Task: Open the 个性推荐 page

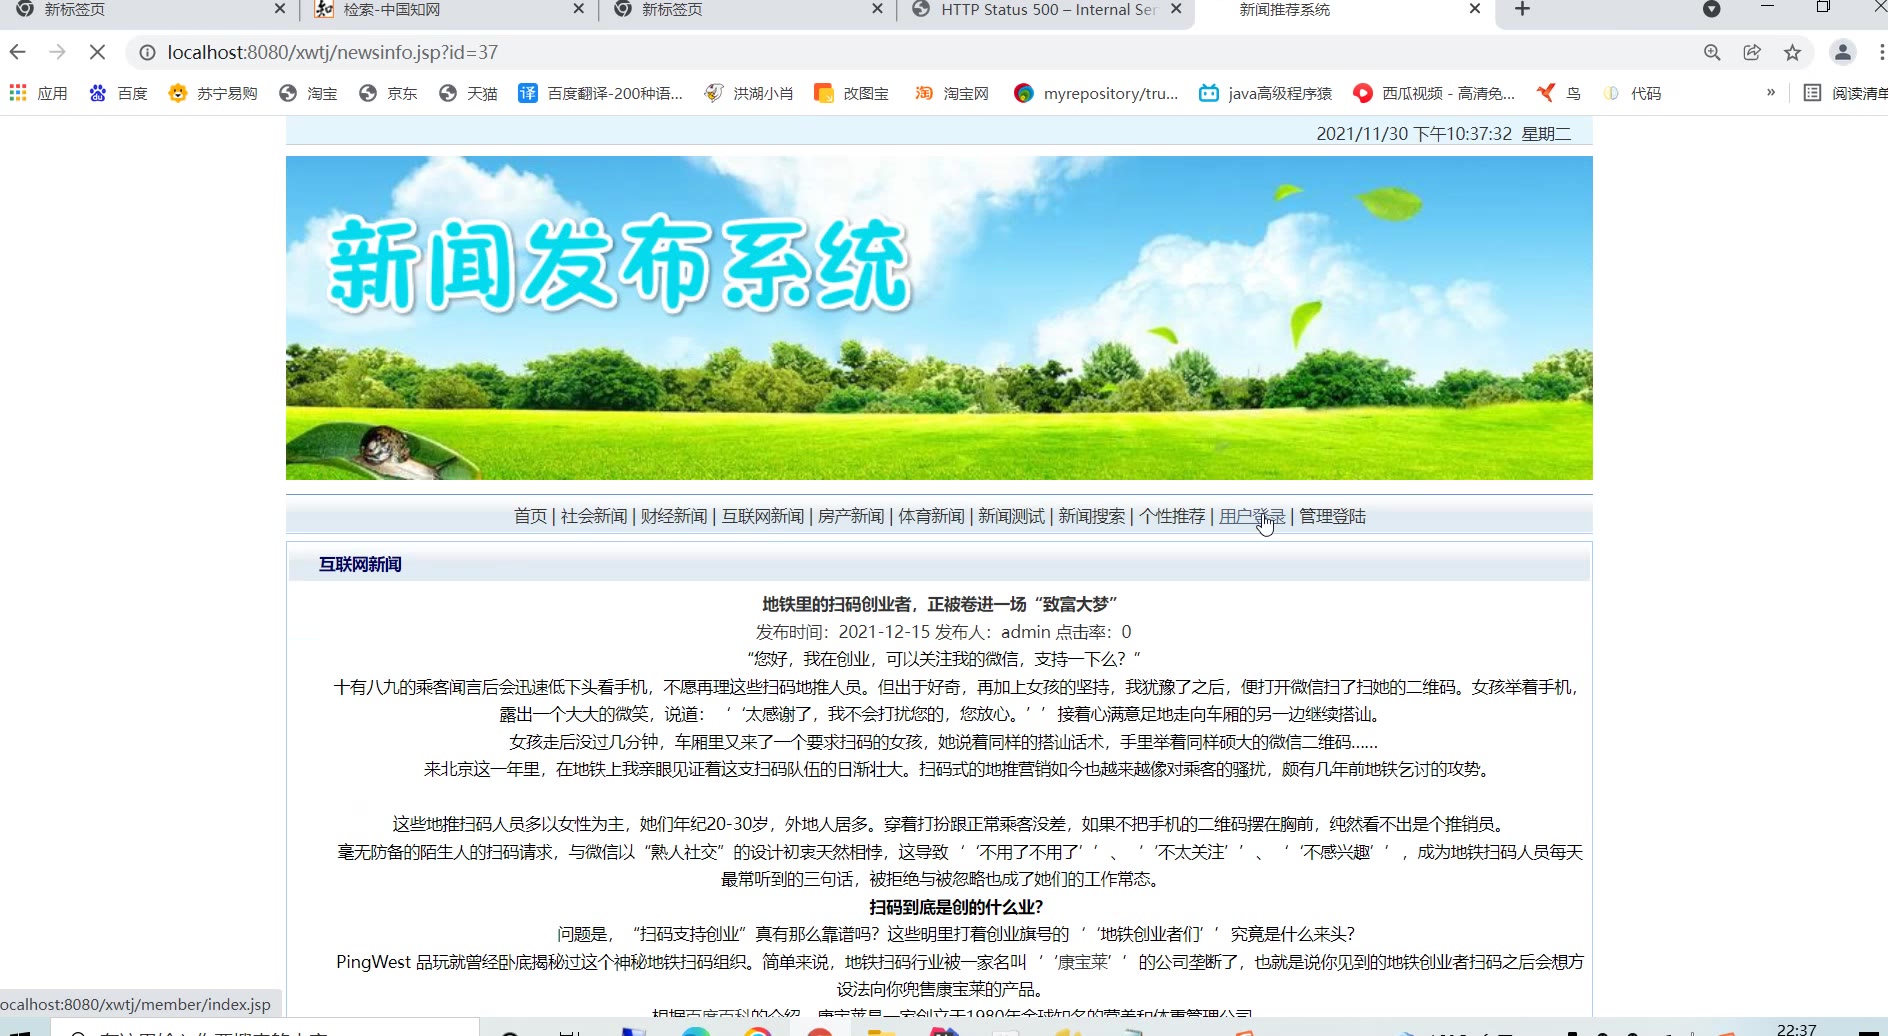Action: (1172, 516)
